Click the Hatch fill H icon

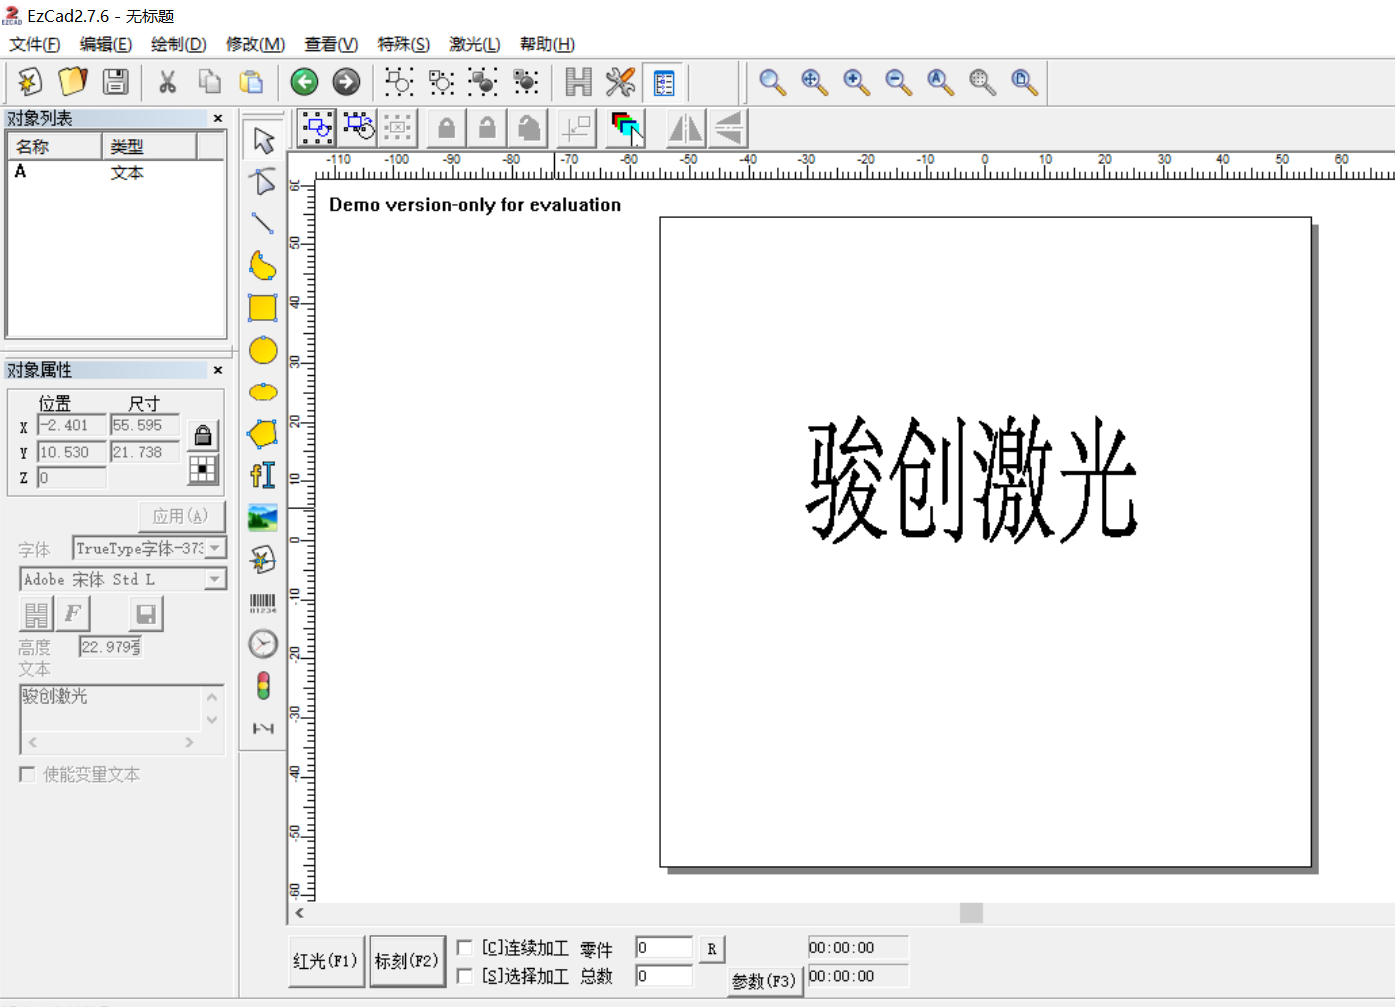coord(578,81)
